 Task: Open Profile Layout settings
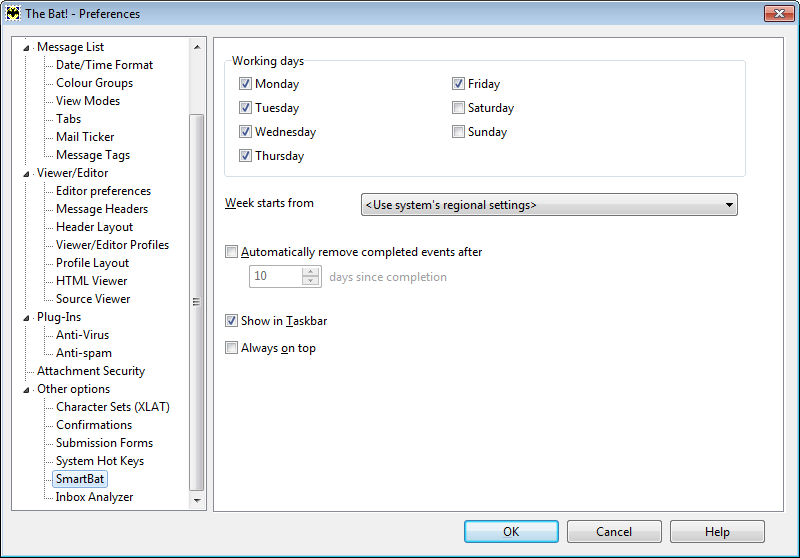pyautogui.click(x=92, y=263)
